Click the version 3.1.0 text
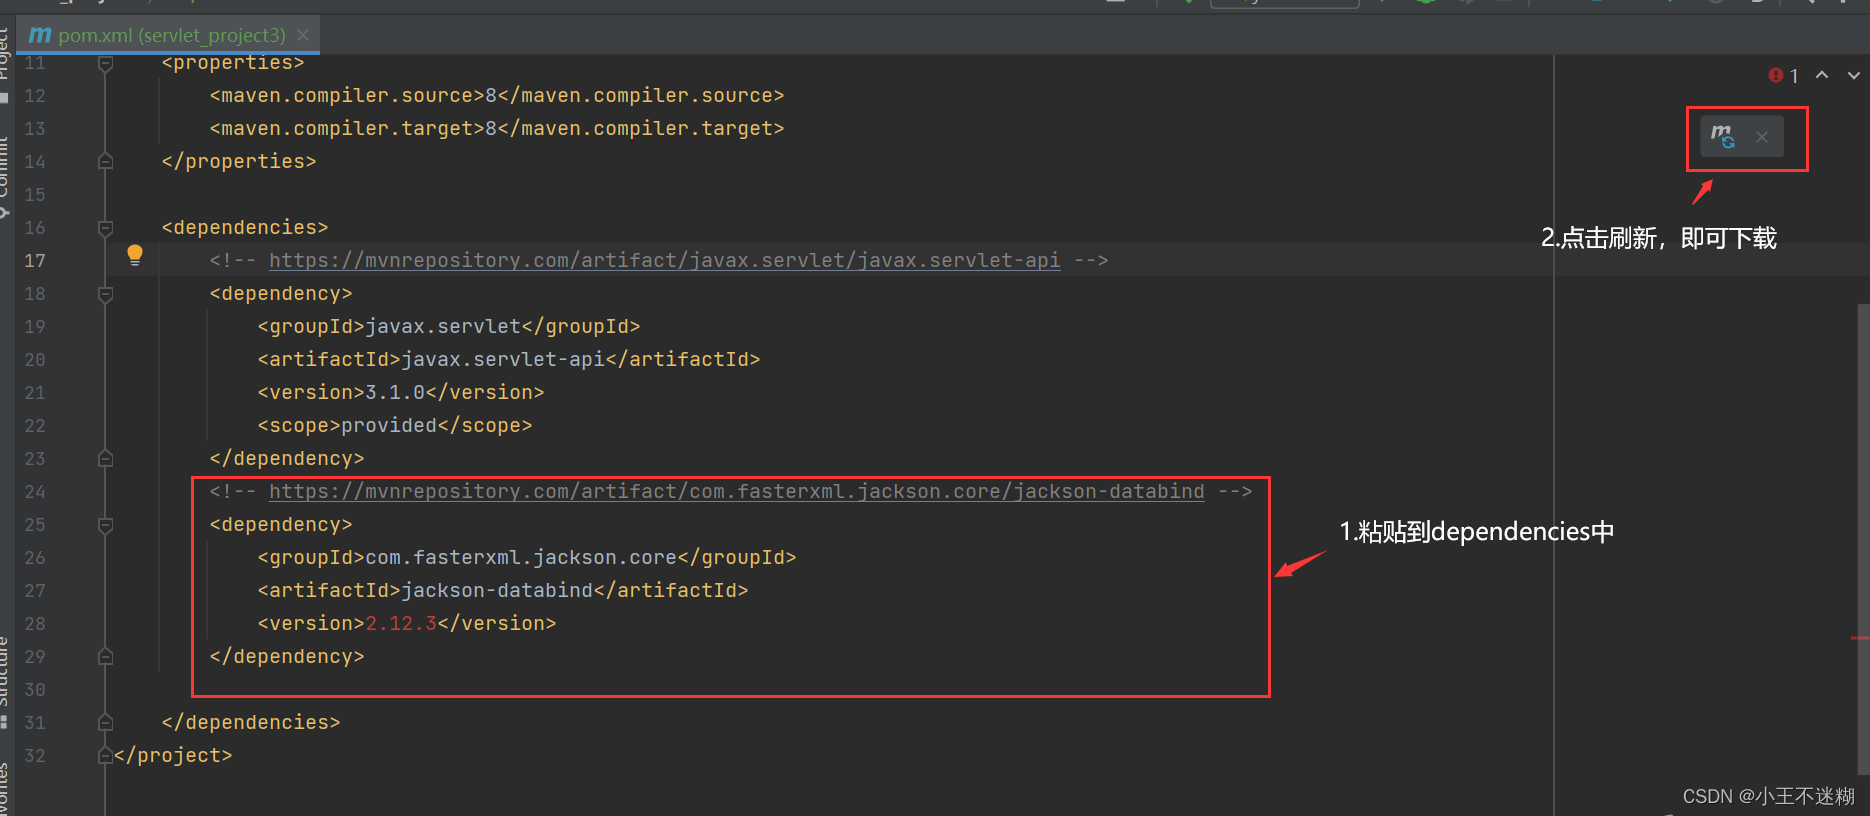The height and width of the screenshot is (816, 1870). click(x=395, y=392)
